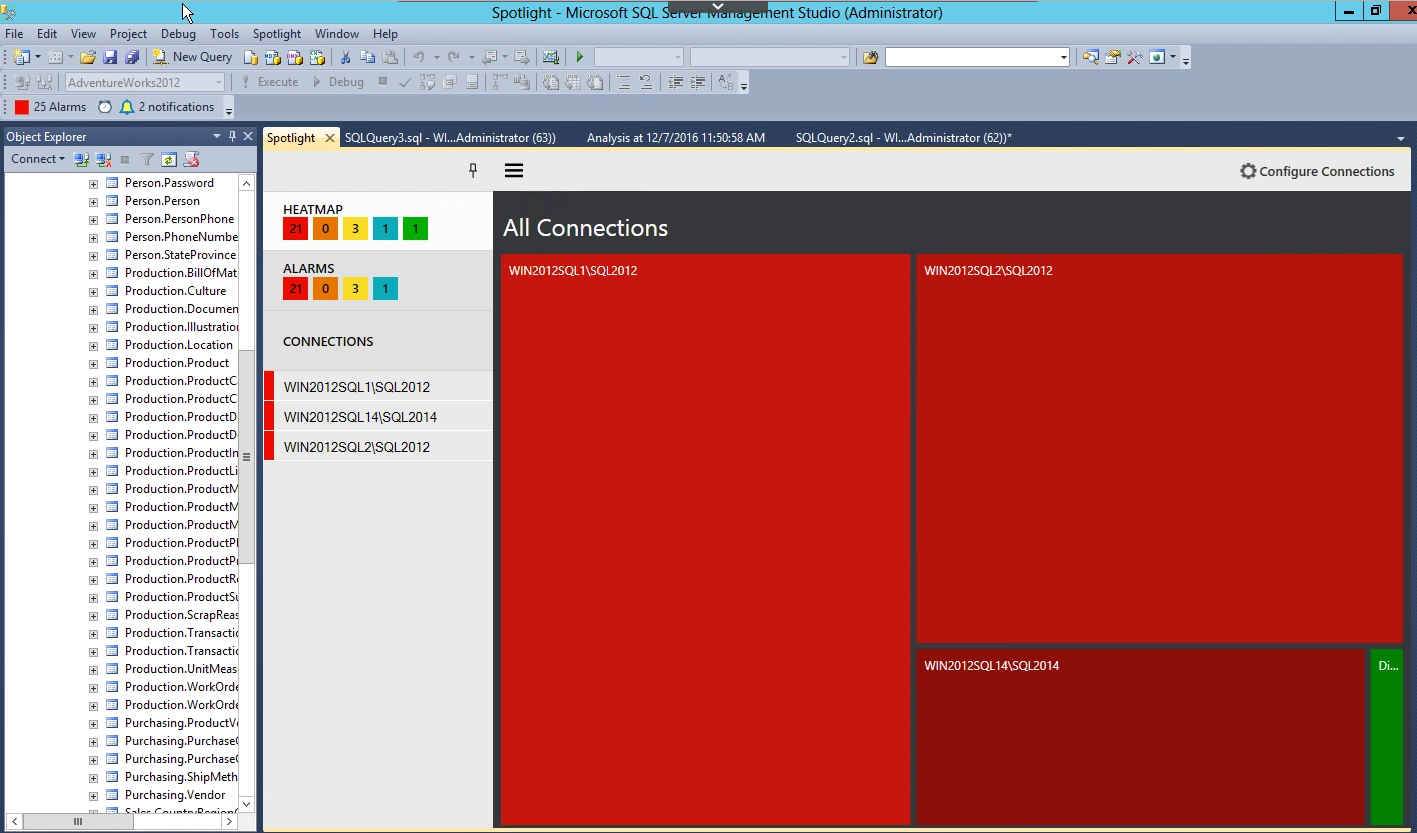Open the Connect dropdown in Object Explorer
1417x833 pixels.
click(37, 159)
